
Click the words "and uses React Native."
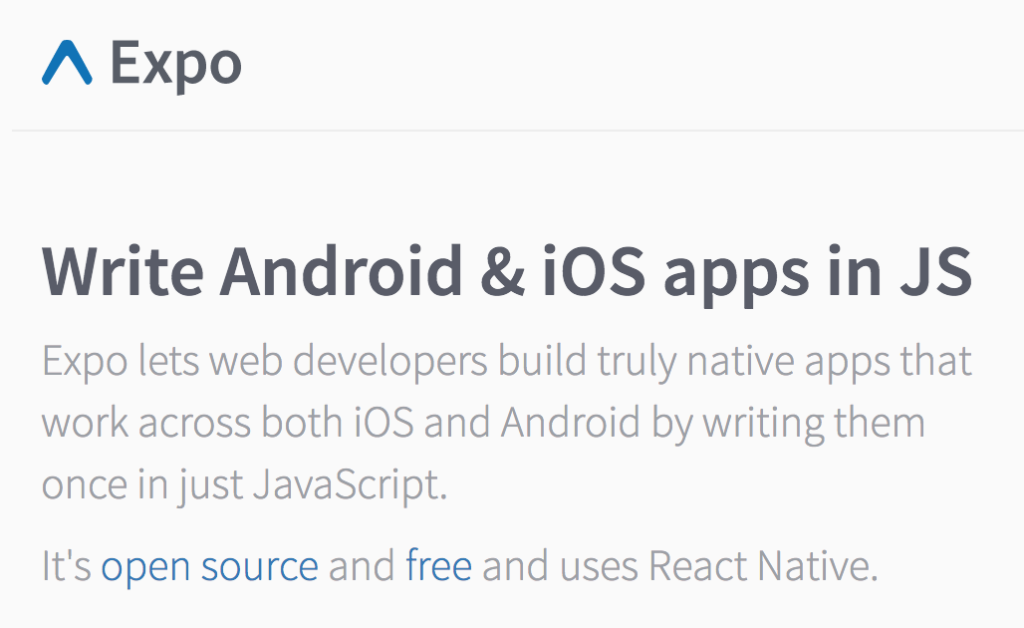680,565
